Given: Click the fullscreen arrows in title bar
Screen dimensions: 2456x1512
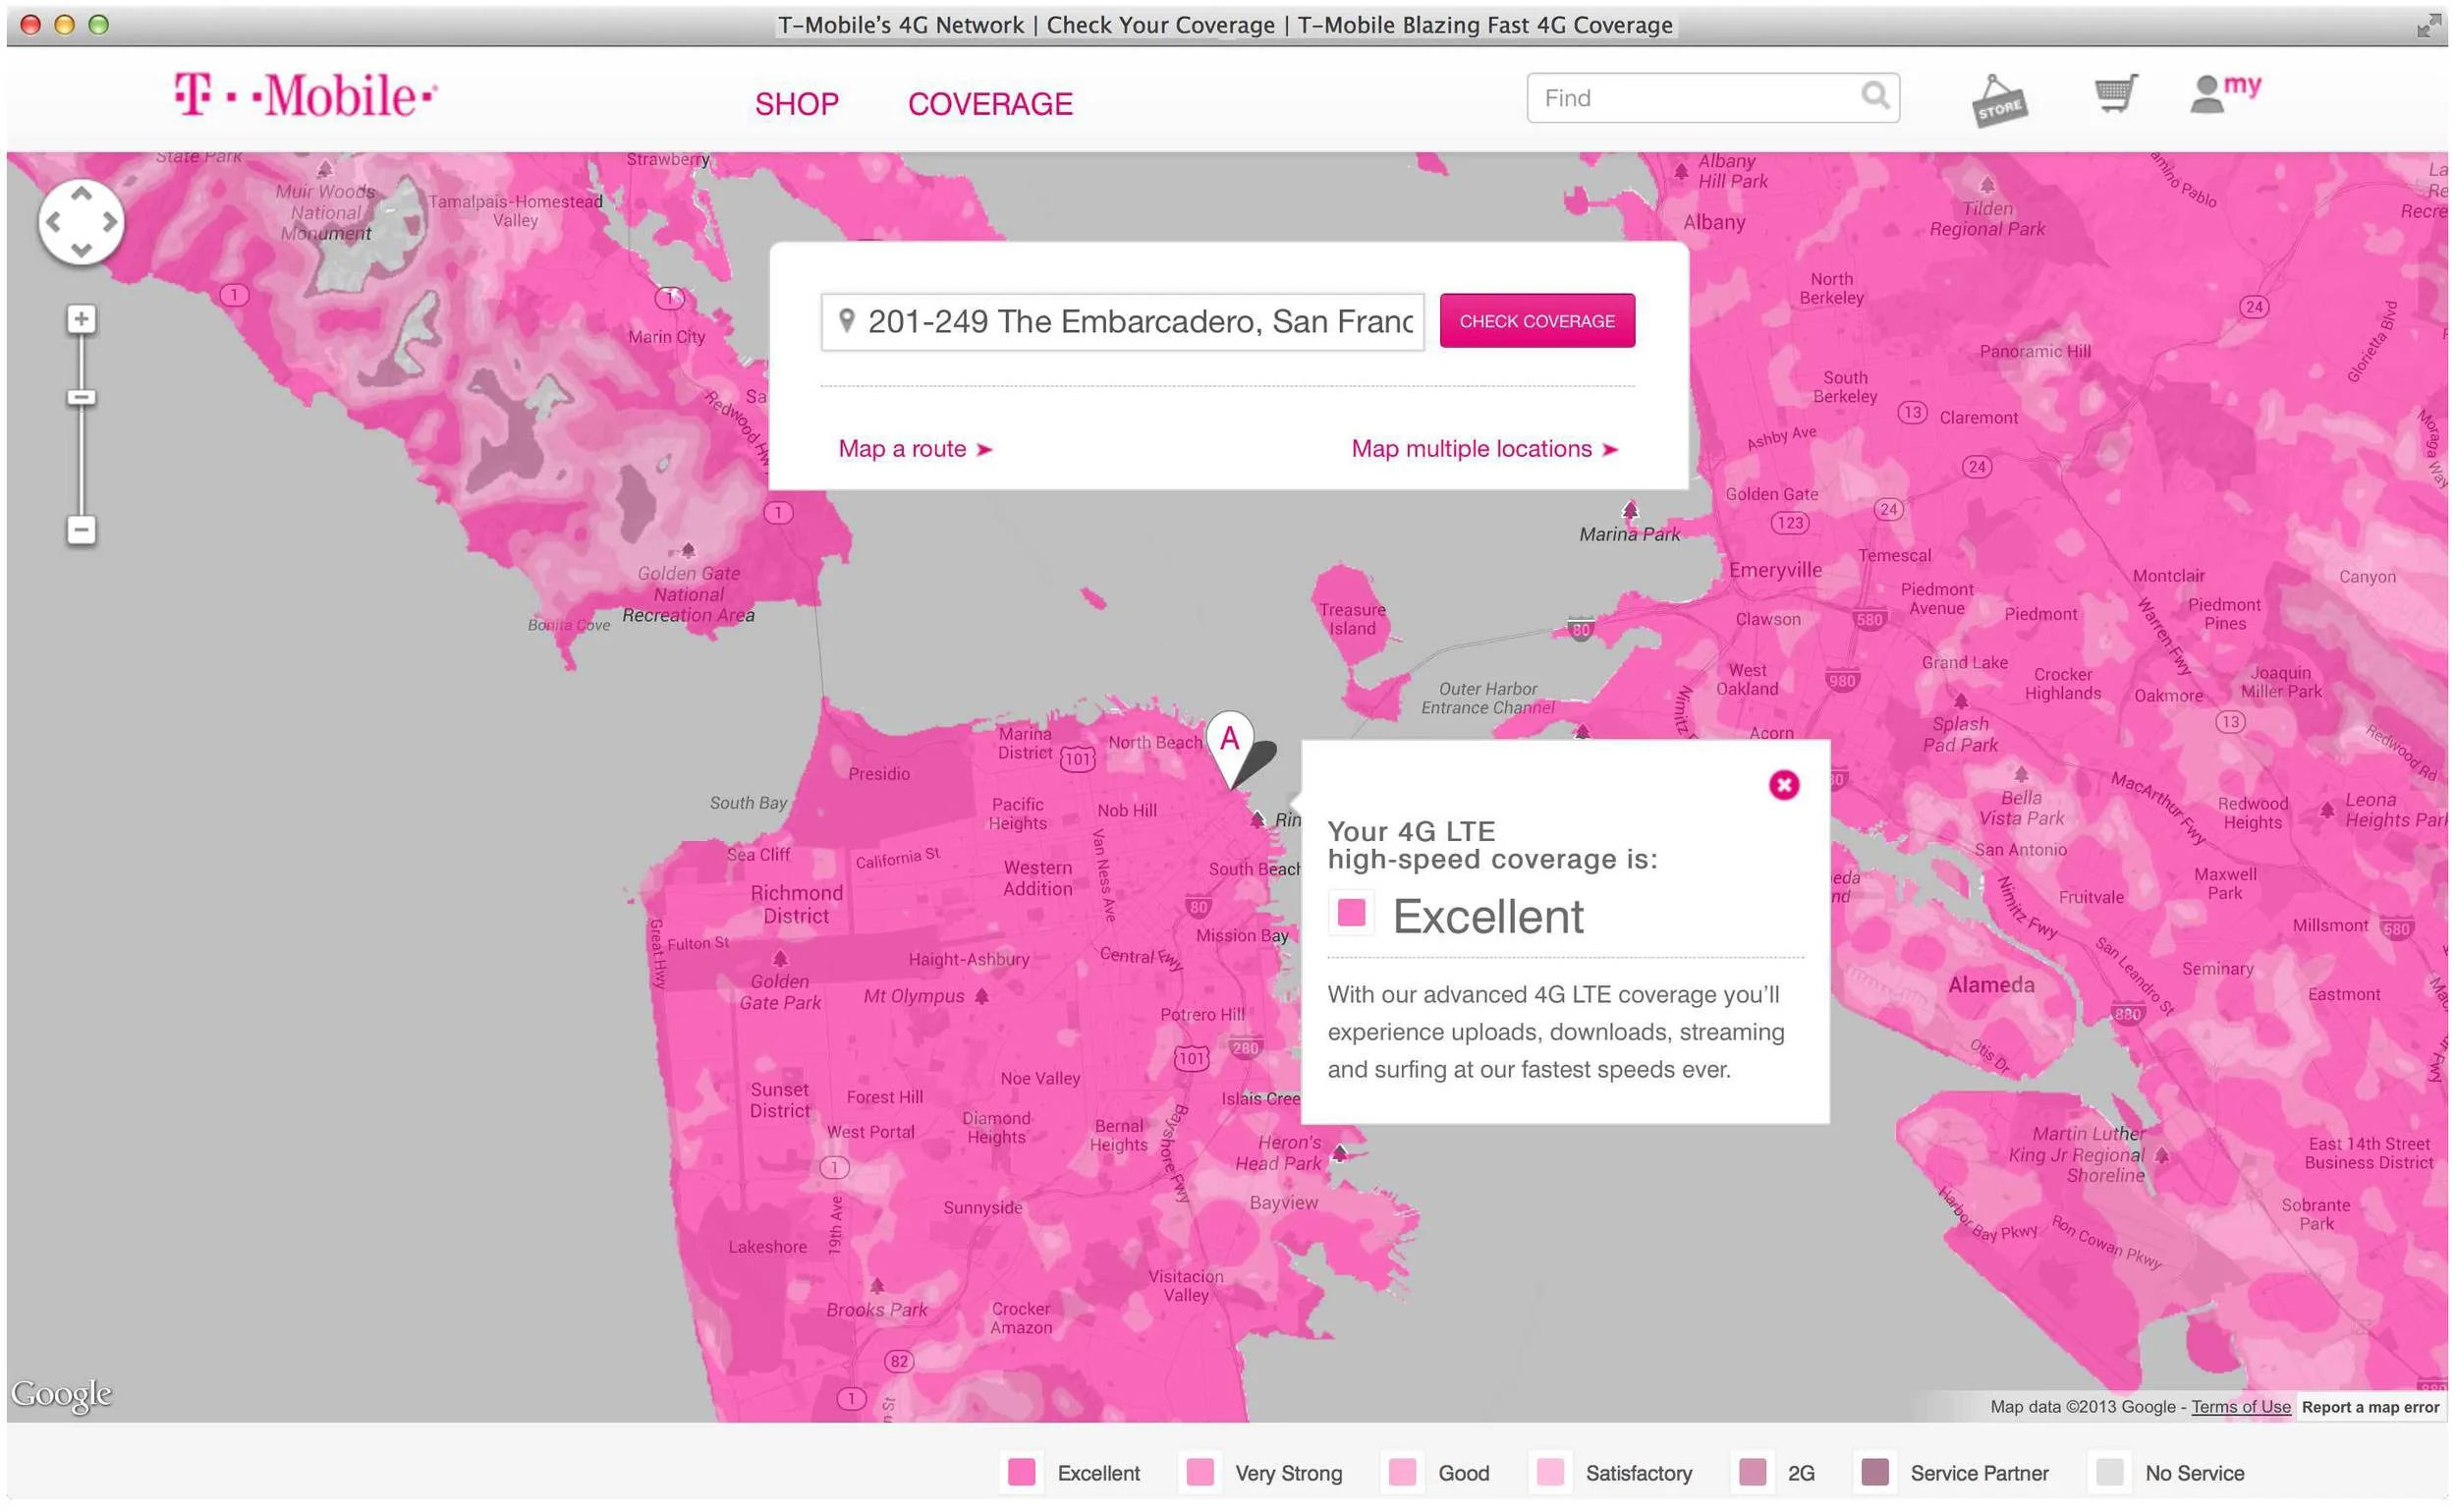Looking at the screenshot, I should click(2428, 25).
